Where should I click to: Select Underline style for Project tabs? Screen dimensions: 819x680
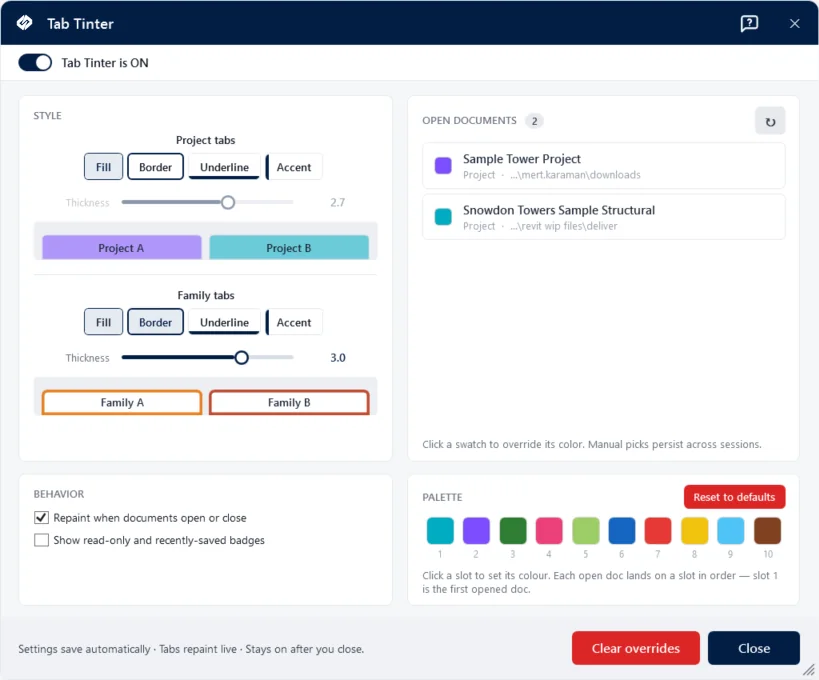(x=224, y=167)
